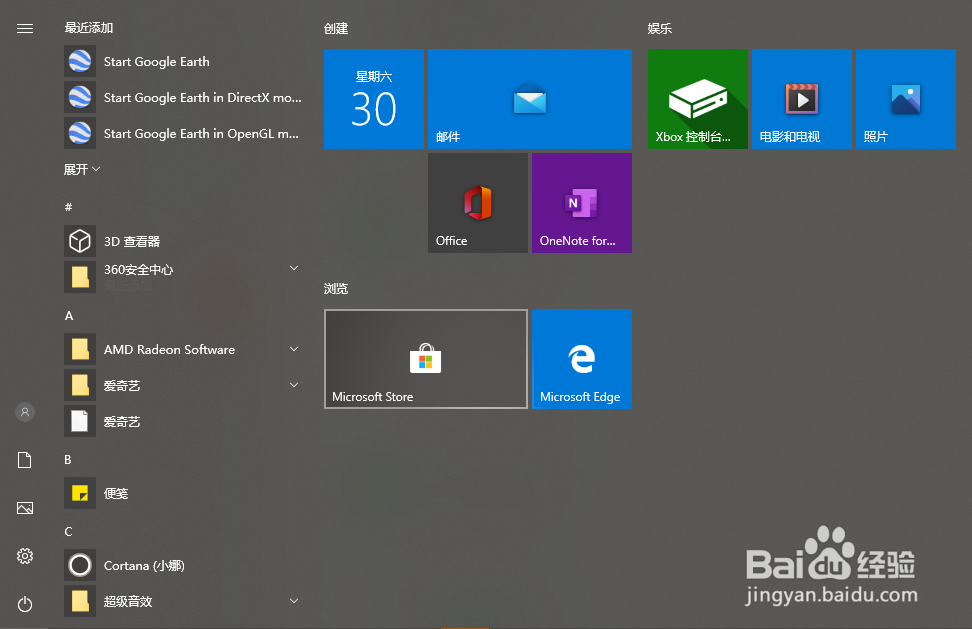Click the 娱乐 tile group title
The width and height of the screenshot is (972, 629).
660,29
